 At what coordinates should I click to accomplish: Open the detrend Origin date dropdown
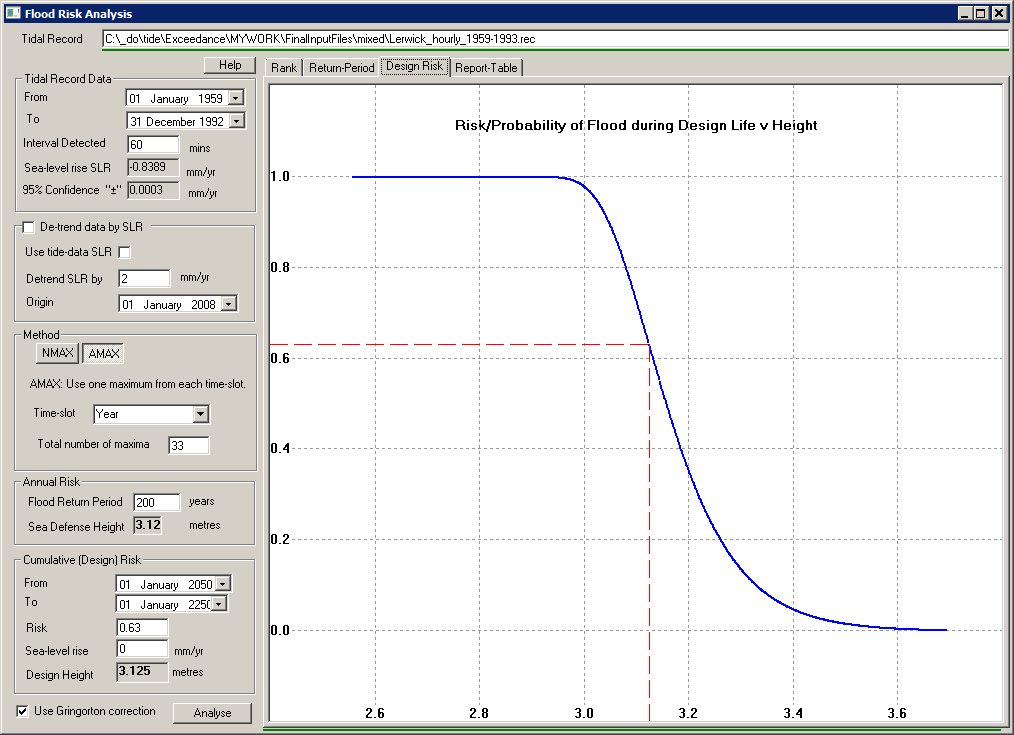[x=229, y=304]
